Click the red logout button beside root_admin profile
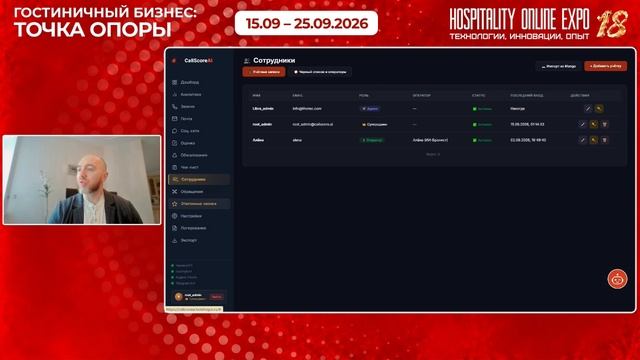Viewport: 640px width, 360px height. point(216,297)
